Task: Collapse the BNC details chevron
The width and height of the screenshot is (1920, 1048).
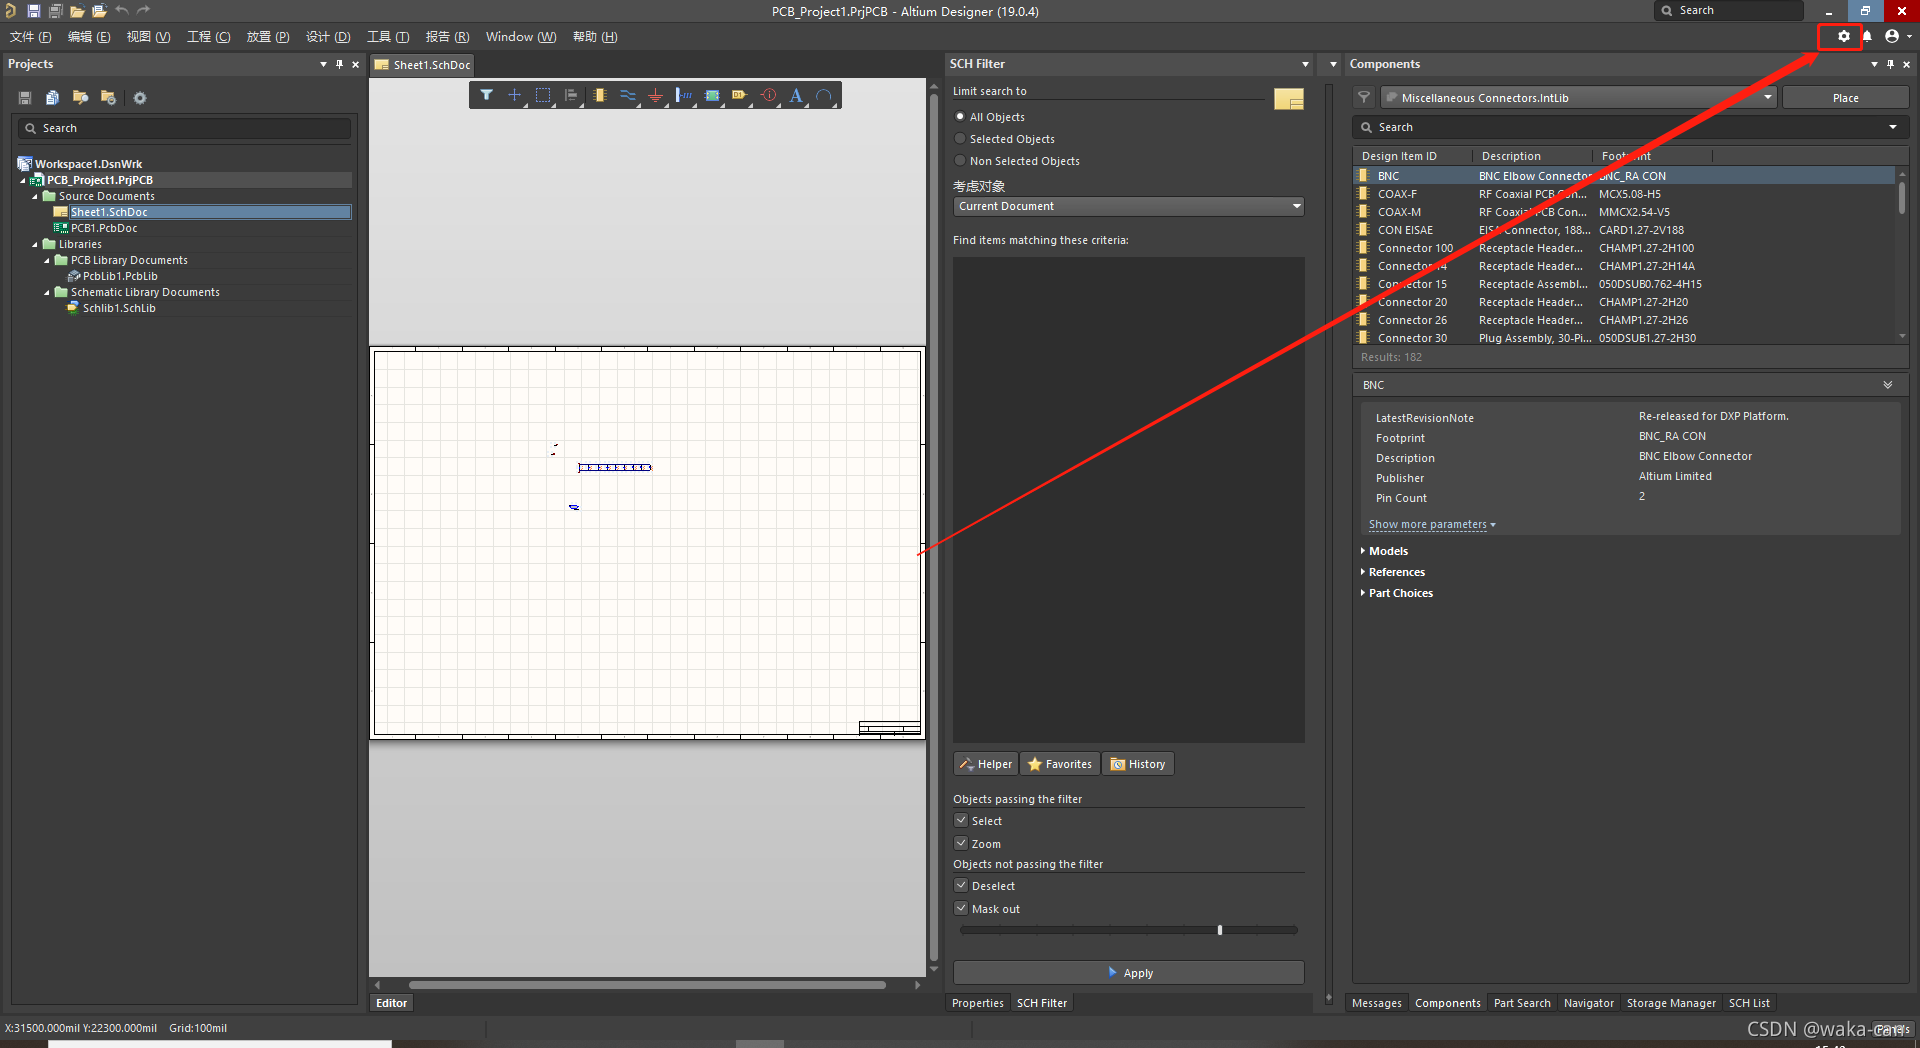Action: coord(1888,385)
